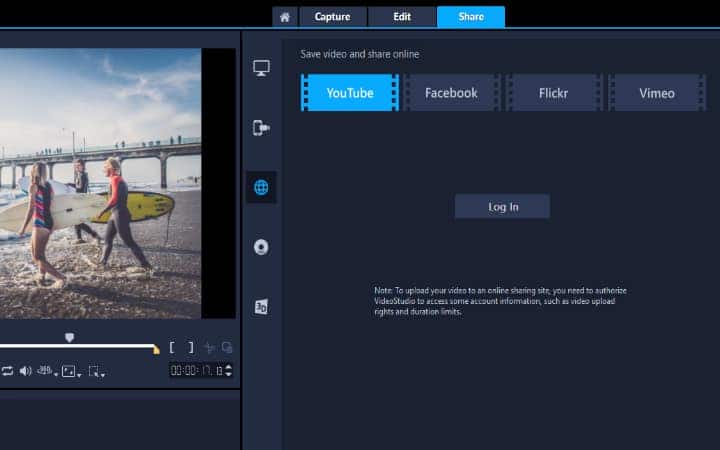Select the Web globe sharing icon

point(261,187)
